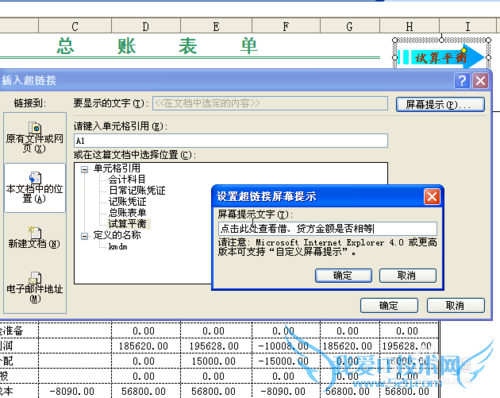Click the cell containing -8090.00 in column F
Viewport: 500px width, 398px height.
pyautogui.click(x=286, y=391)
